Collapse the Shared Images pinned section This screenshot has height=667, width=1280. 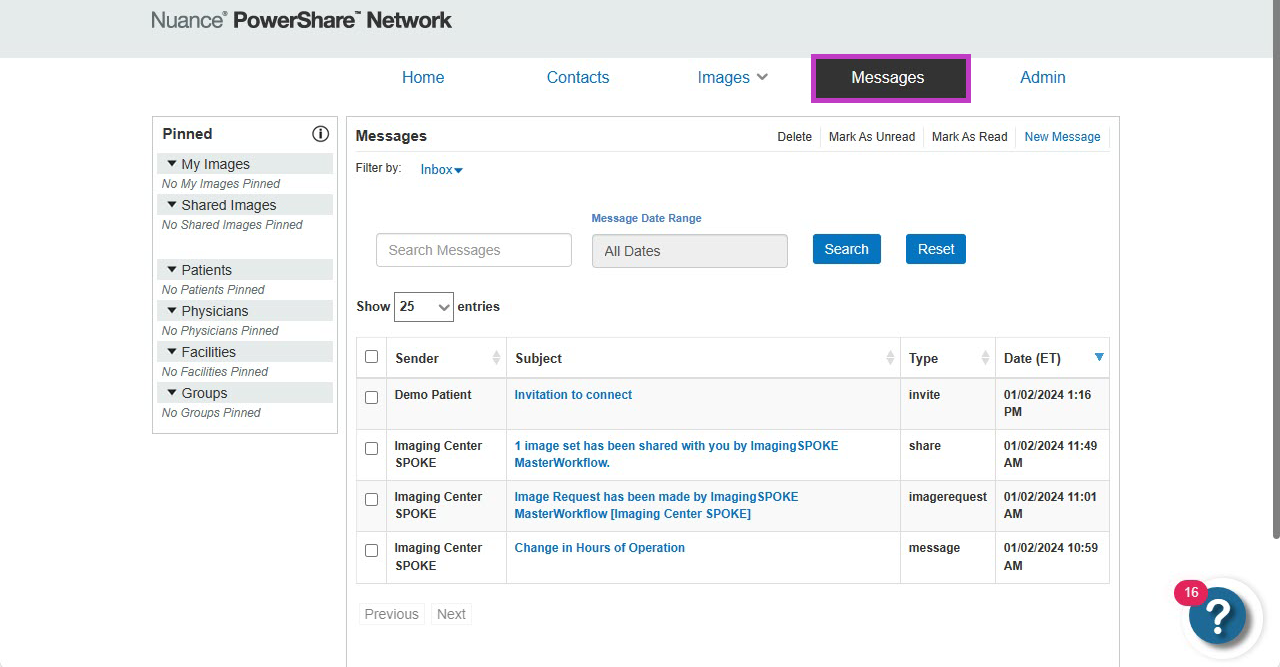point(245,205)
